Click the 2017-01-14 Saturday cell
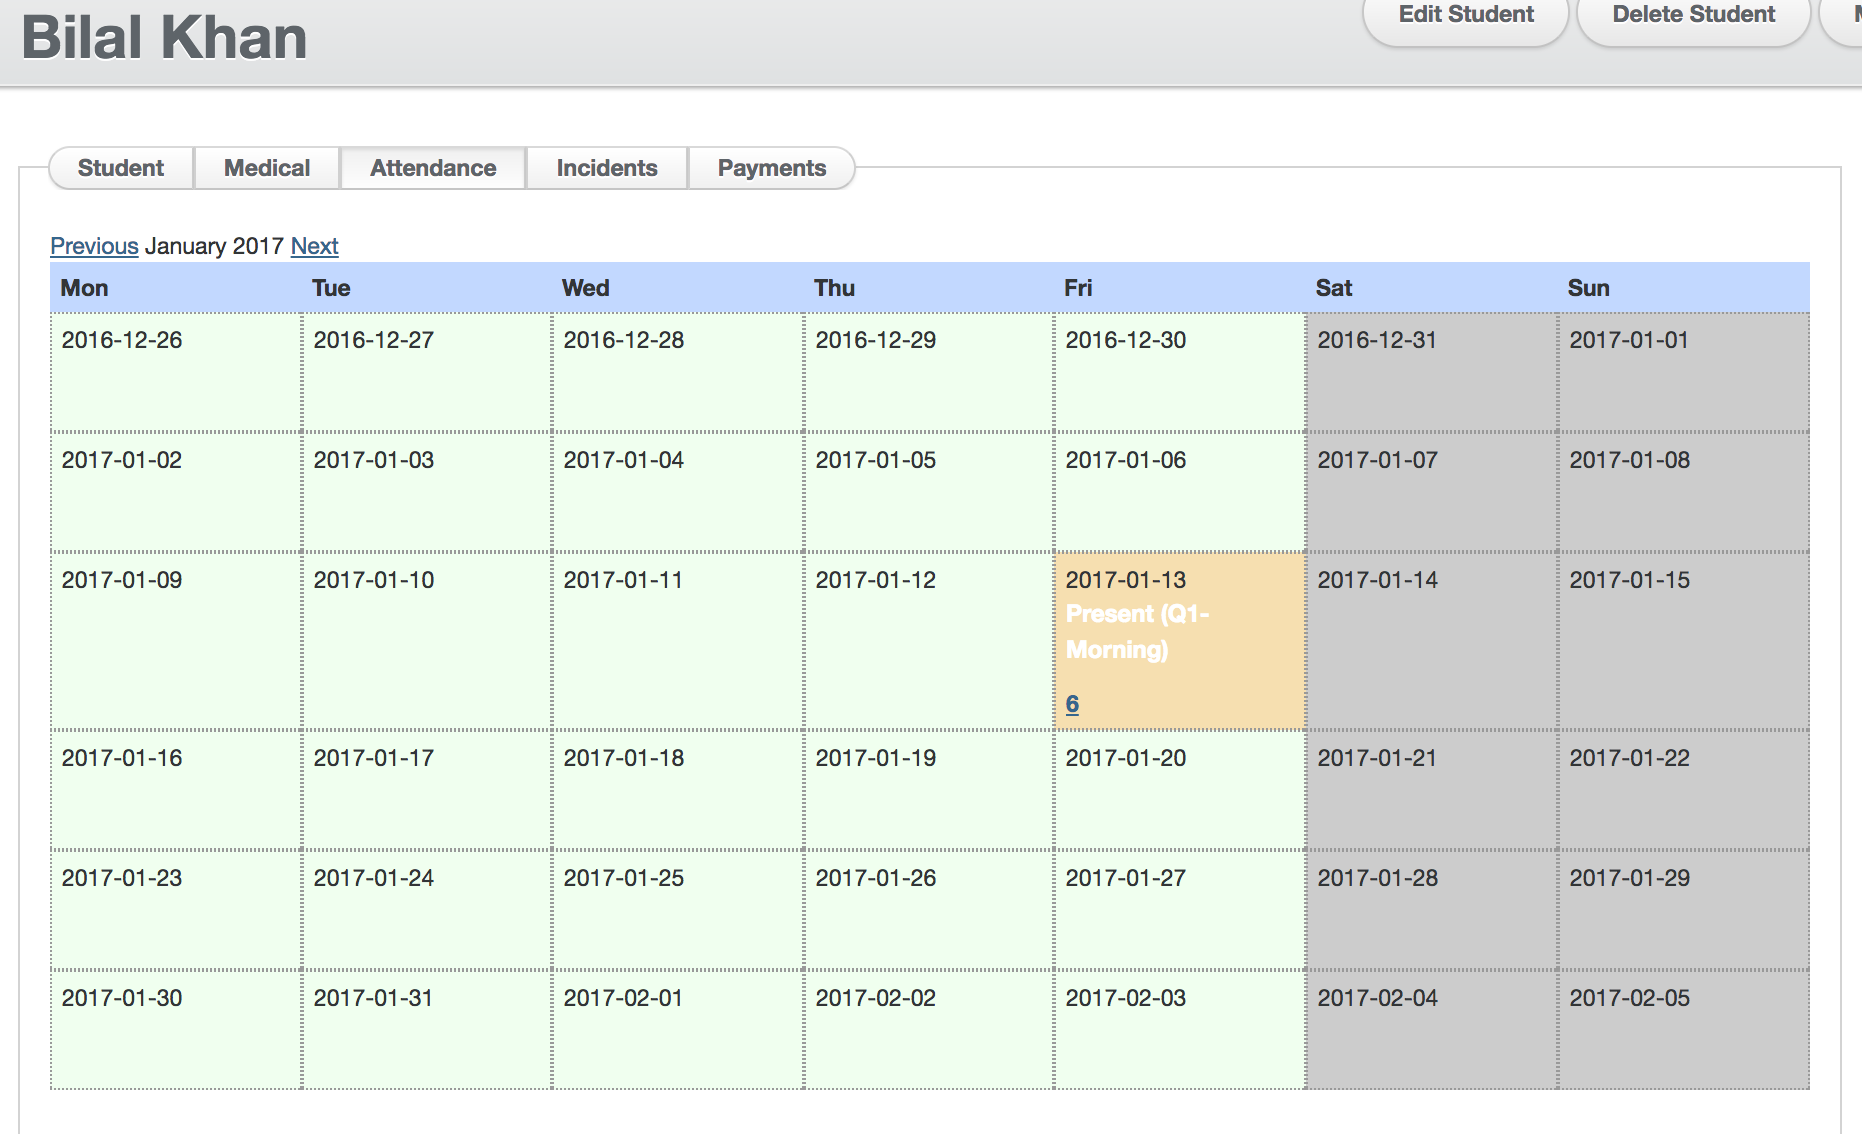This screenshot has height=1134, width=1862. coord(1431,640)
